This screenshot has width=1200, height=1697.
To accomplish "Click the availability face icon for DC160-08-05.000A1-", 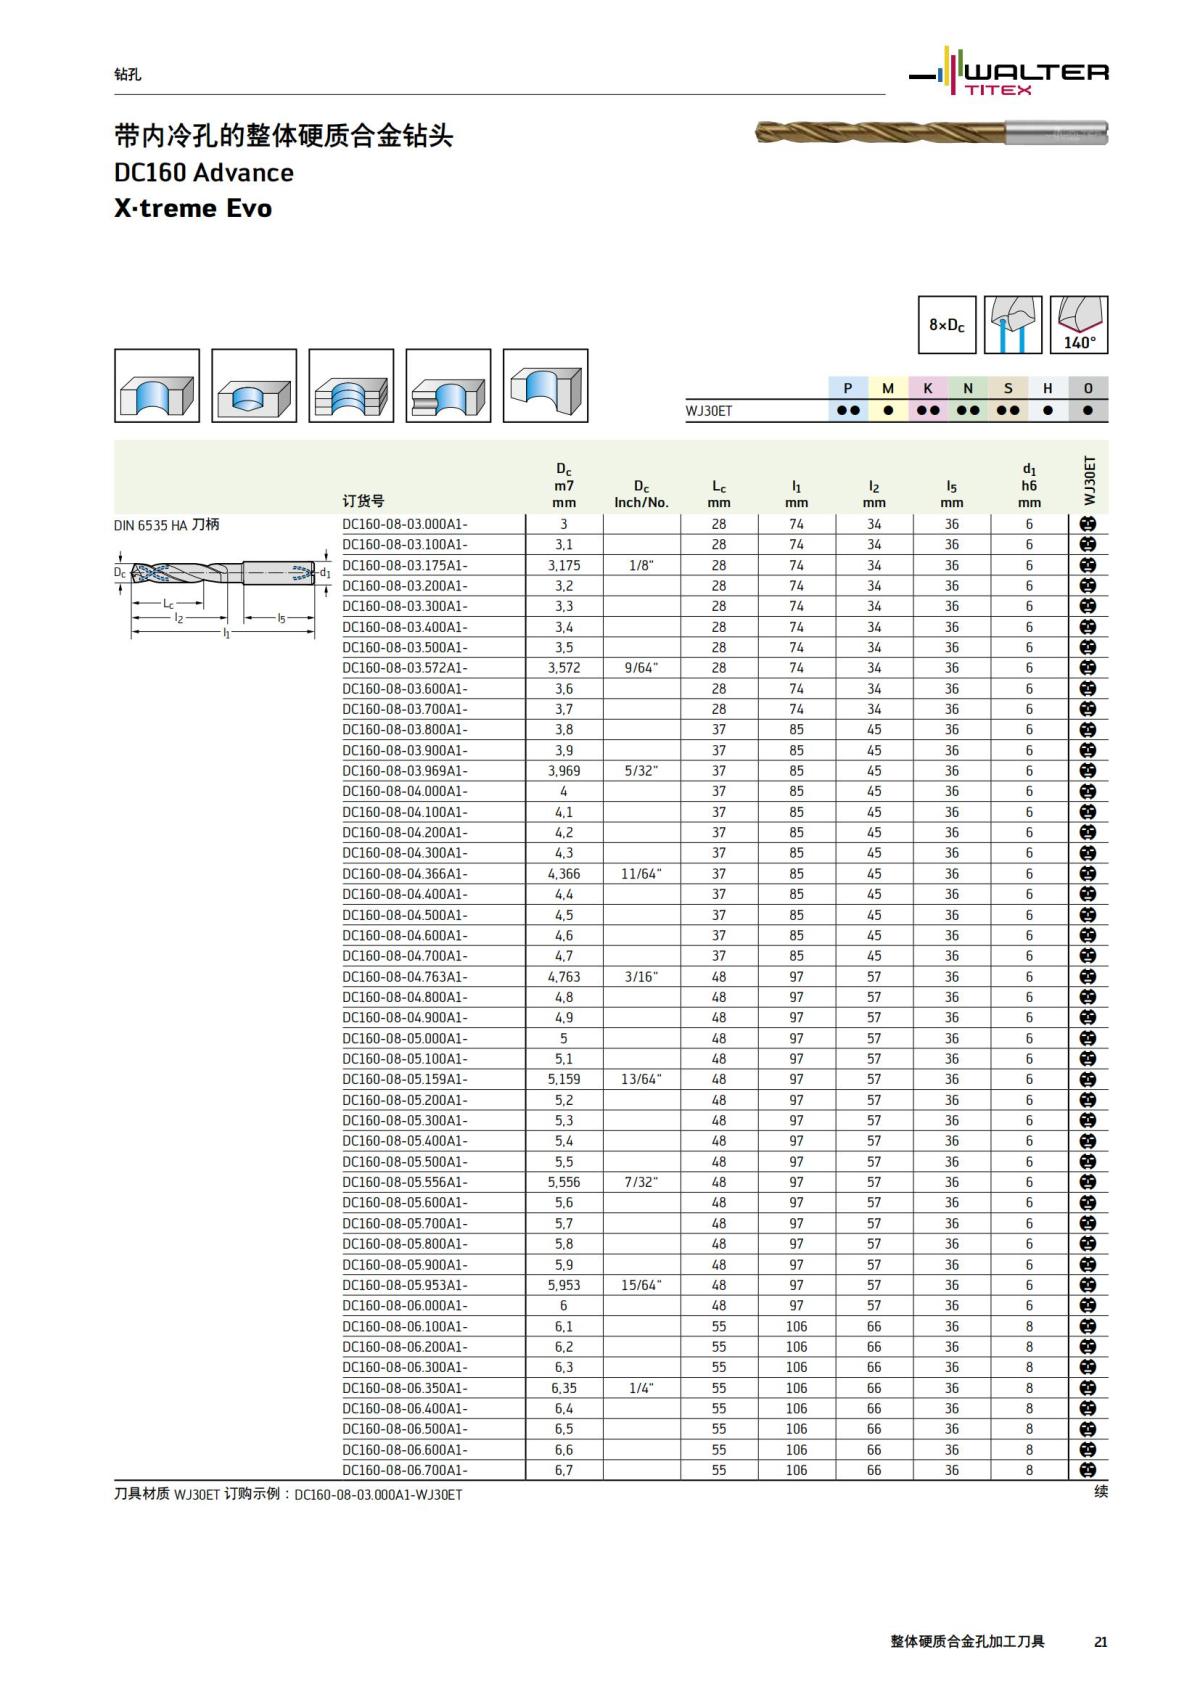I will point(1088,1038).
